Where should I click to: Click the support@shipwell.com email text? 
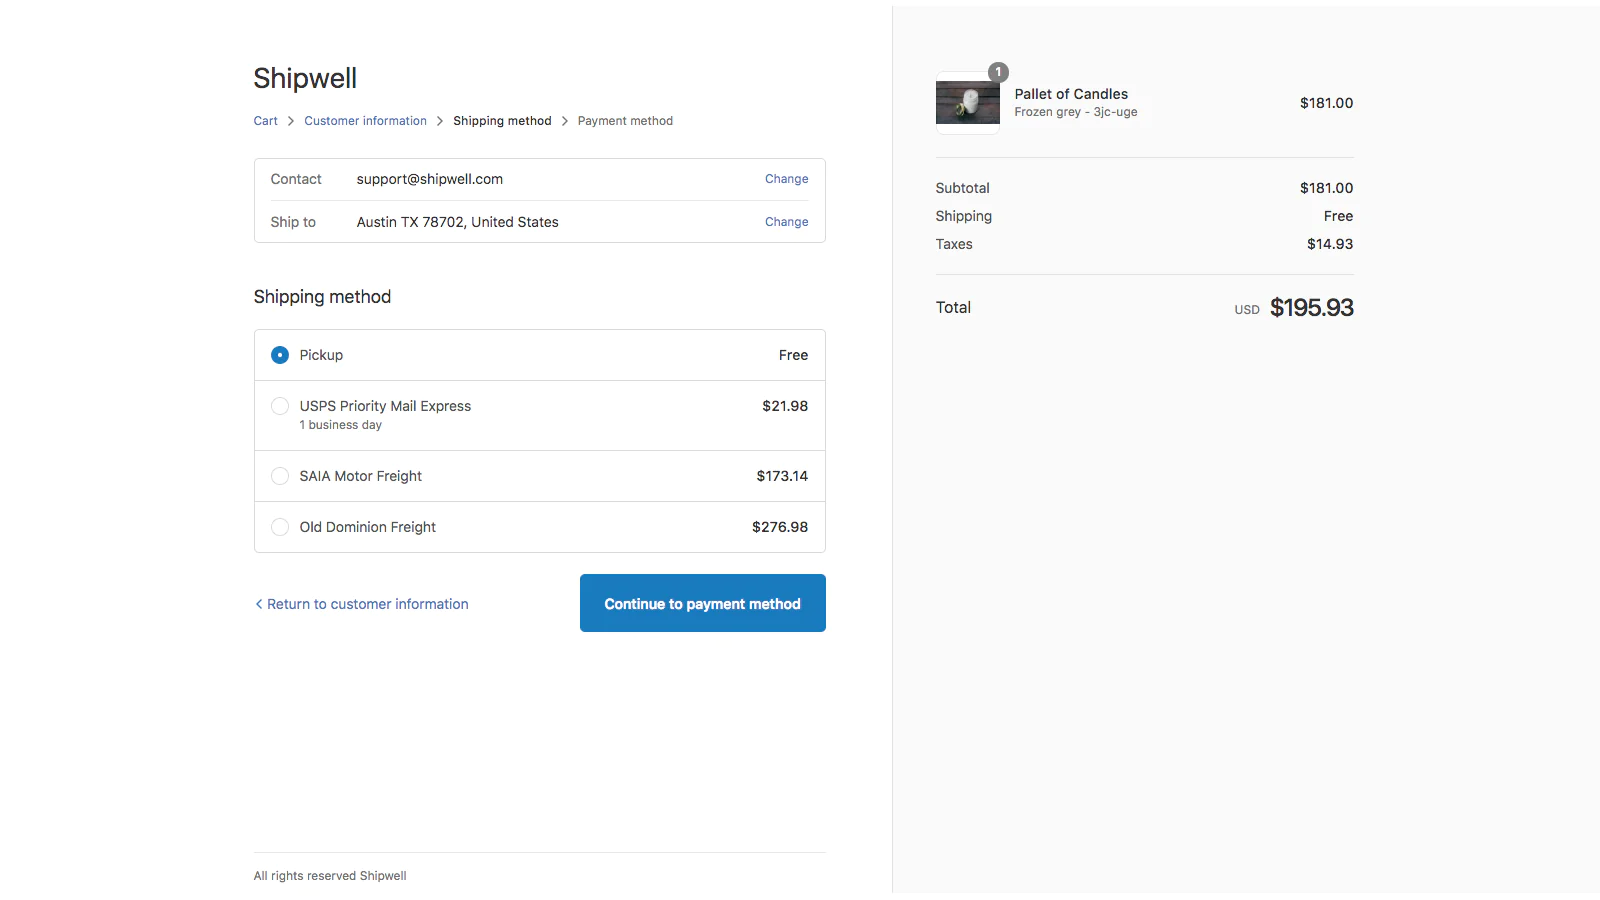pos(430,179)
